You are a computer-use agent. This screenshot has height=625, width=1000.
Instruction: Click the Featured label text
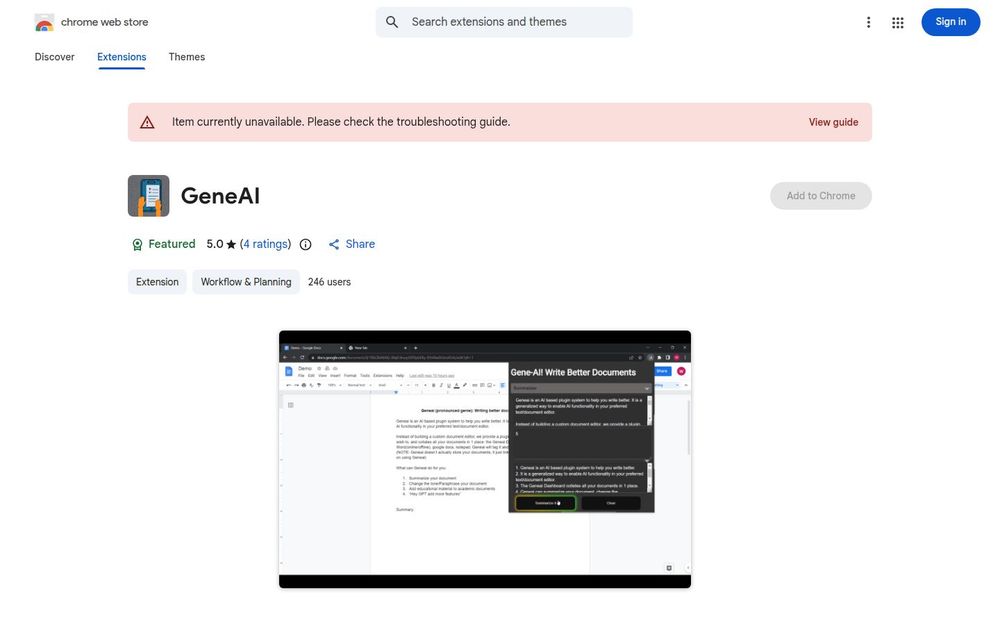coord(172,244)
